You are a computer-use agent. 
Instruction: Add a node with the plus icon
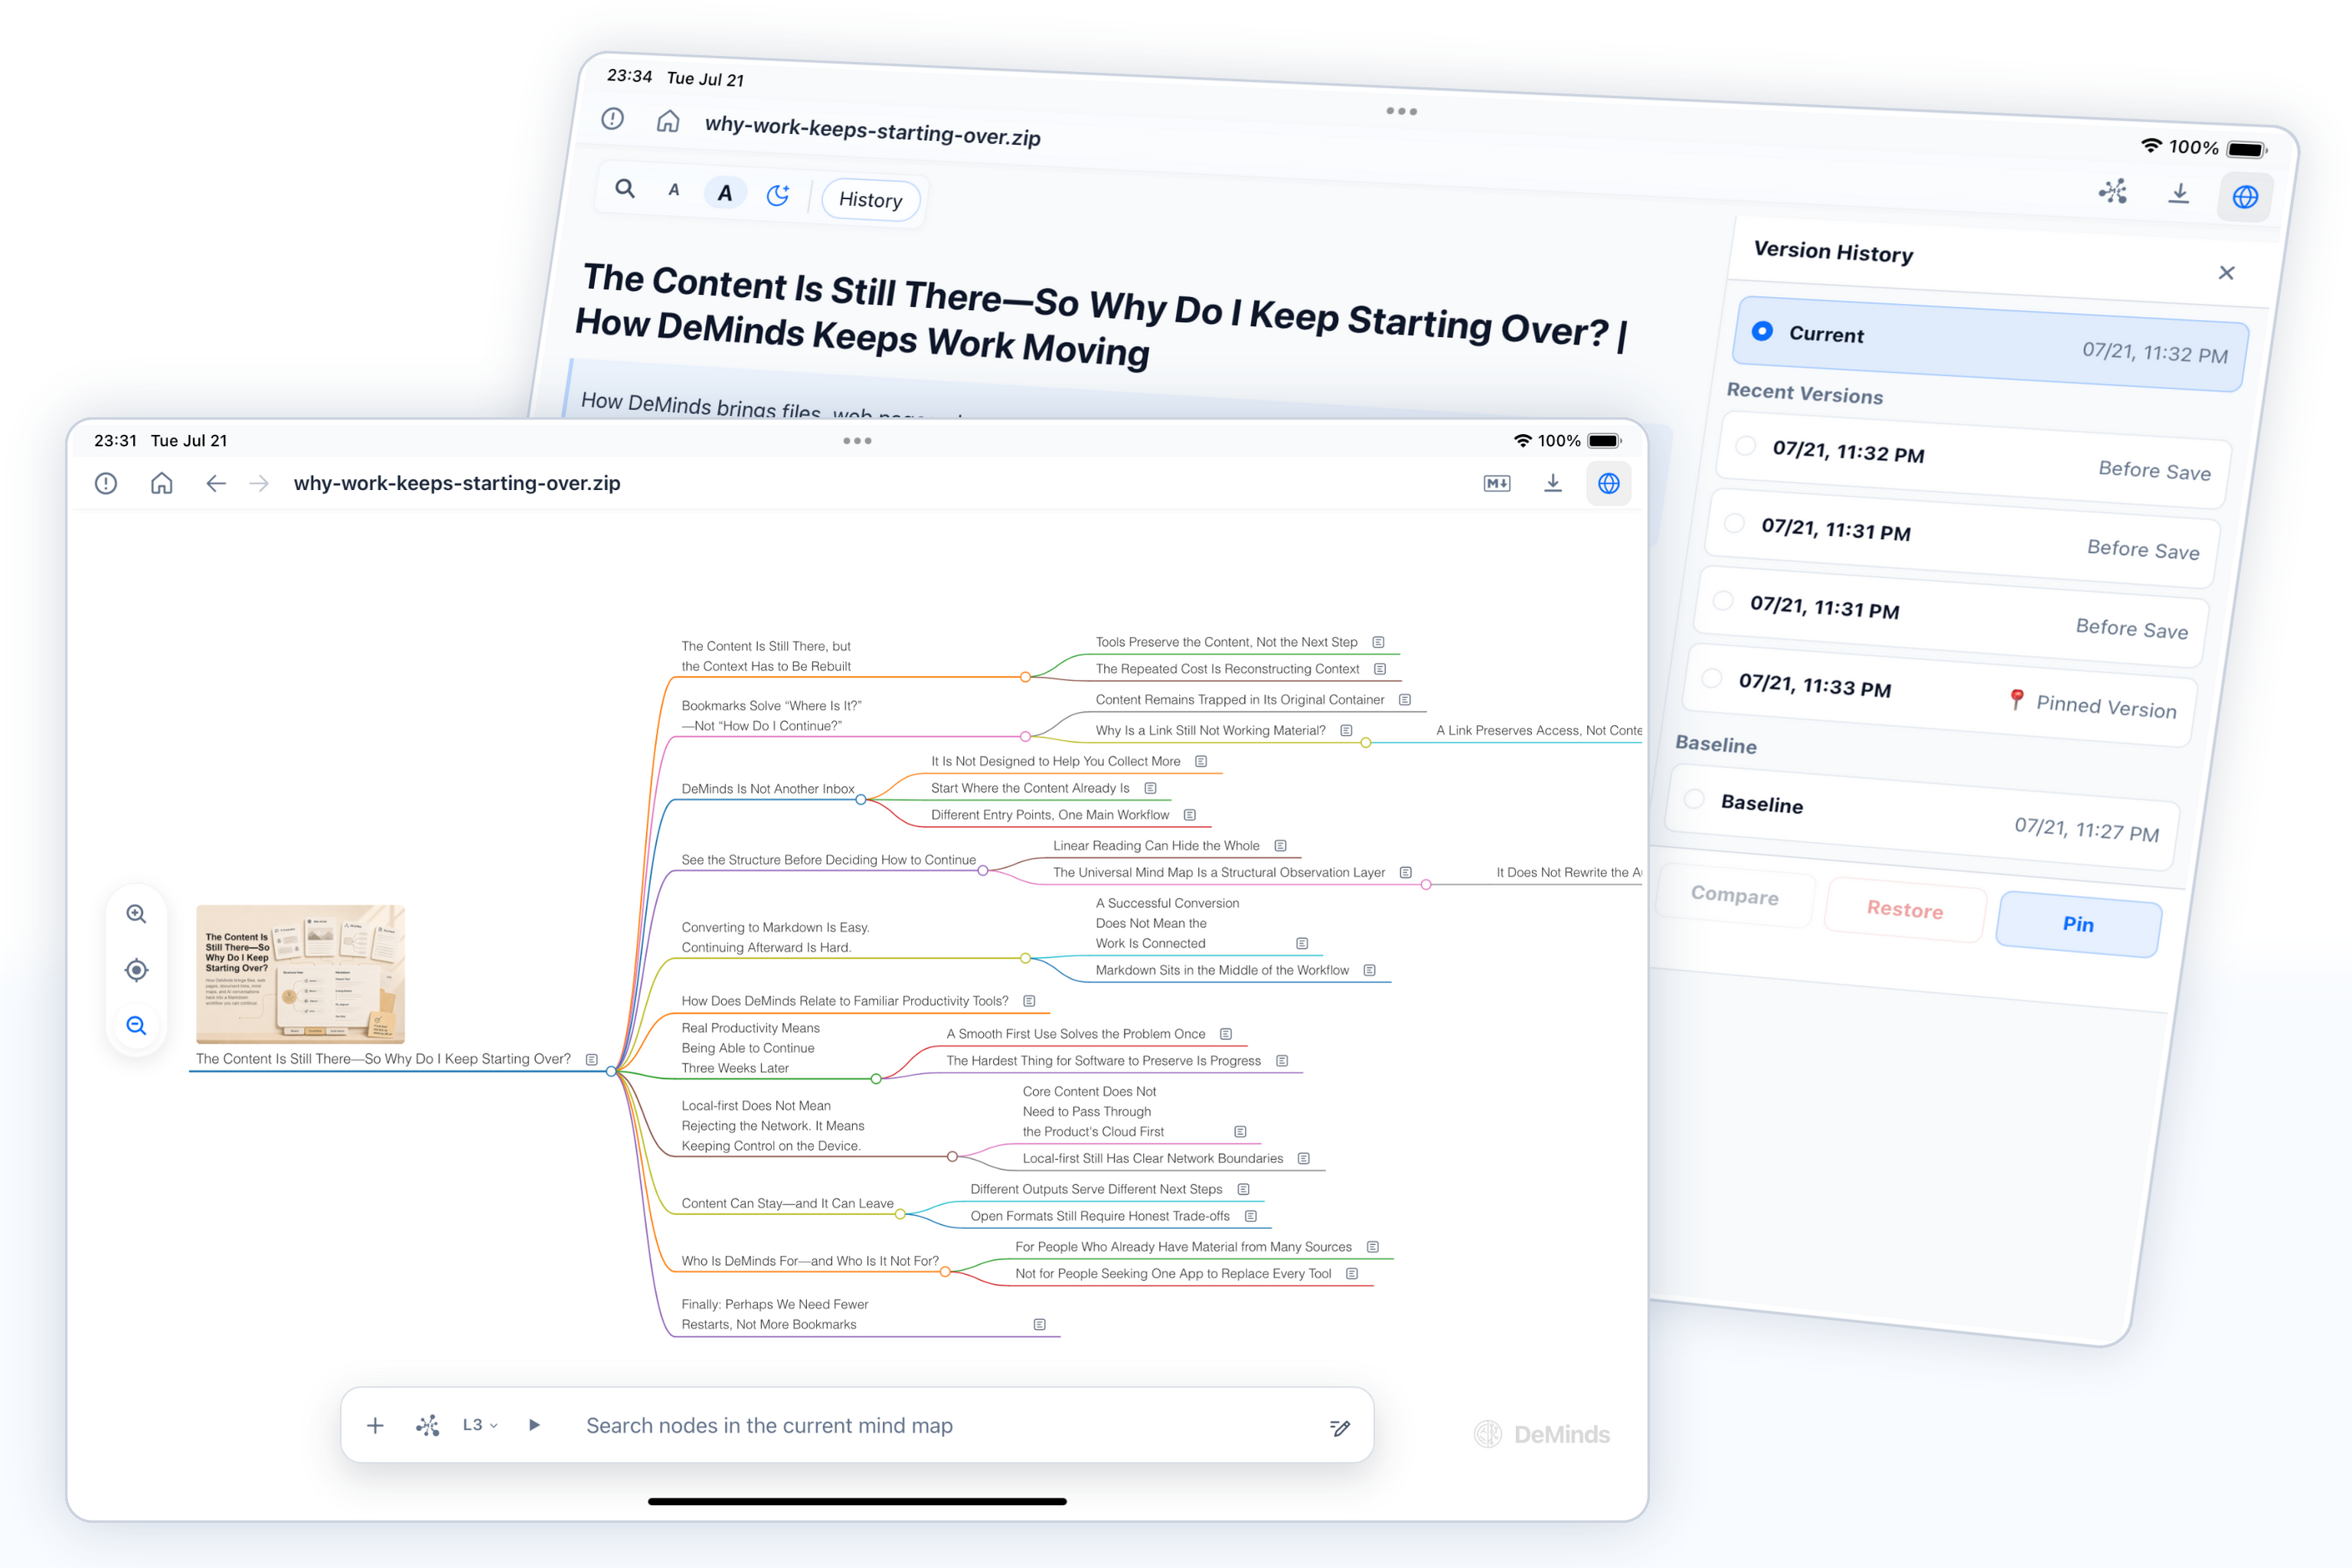[375, 1425]
